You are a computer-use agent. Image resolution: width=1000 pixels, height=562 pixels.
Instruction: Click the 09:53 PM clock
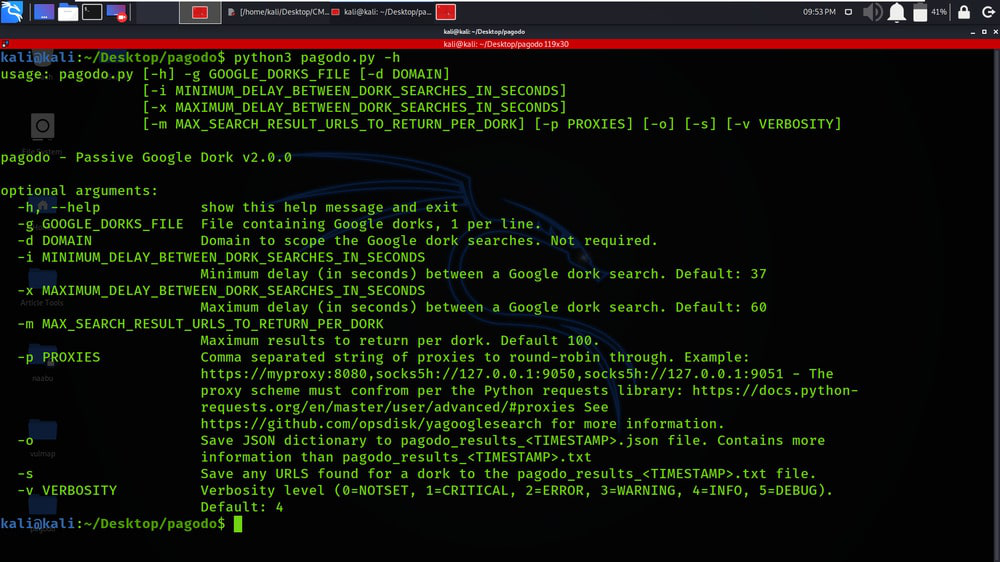[820, 11]
